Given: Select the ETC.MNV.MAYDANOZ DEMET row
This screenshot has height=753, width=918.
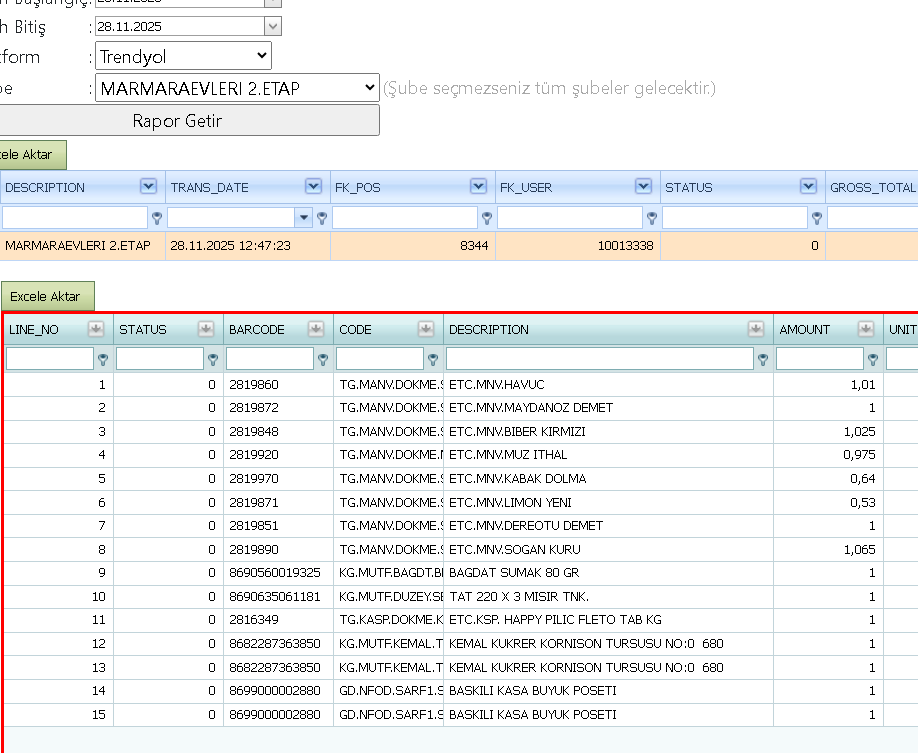Looking at the screenshot, I should point(461,408).
